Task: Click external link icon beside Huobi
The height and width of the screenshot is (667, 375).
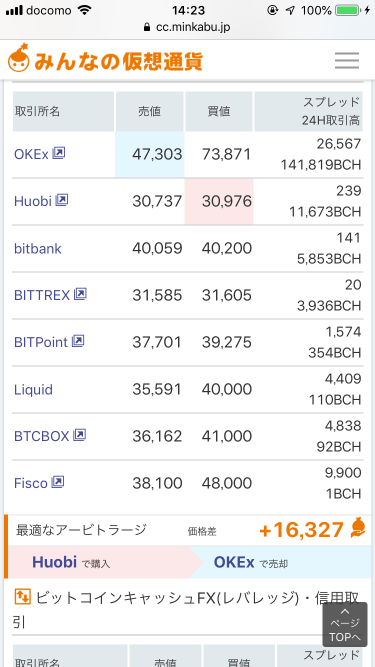Action: coord(62,200)
